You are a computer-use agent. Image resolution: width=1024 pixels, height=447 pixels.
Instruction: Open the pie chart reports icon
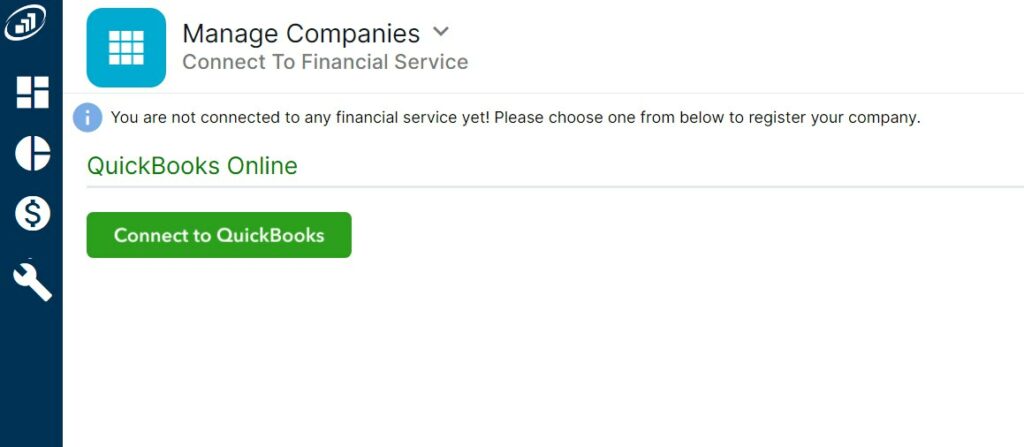pyautogui.click(x=33, y=154)
